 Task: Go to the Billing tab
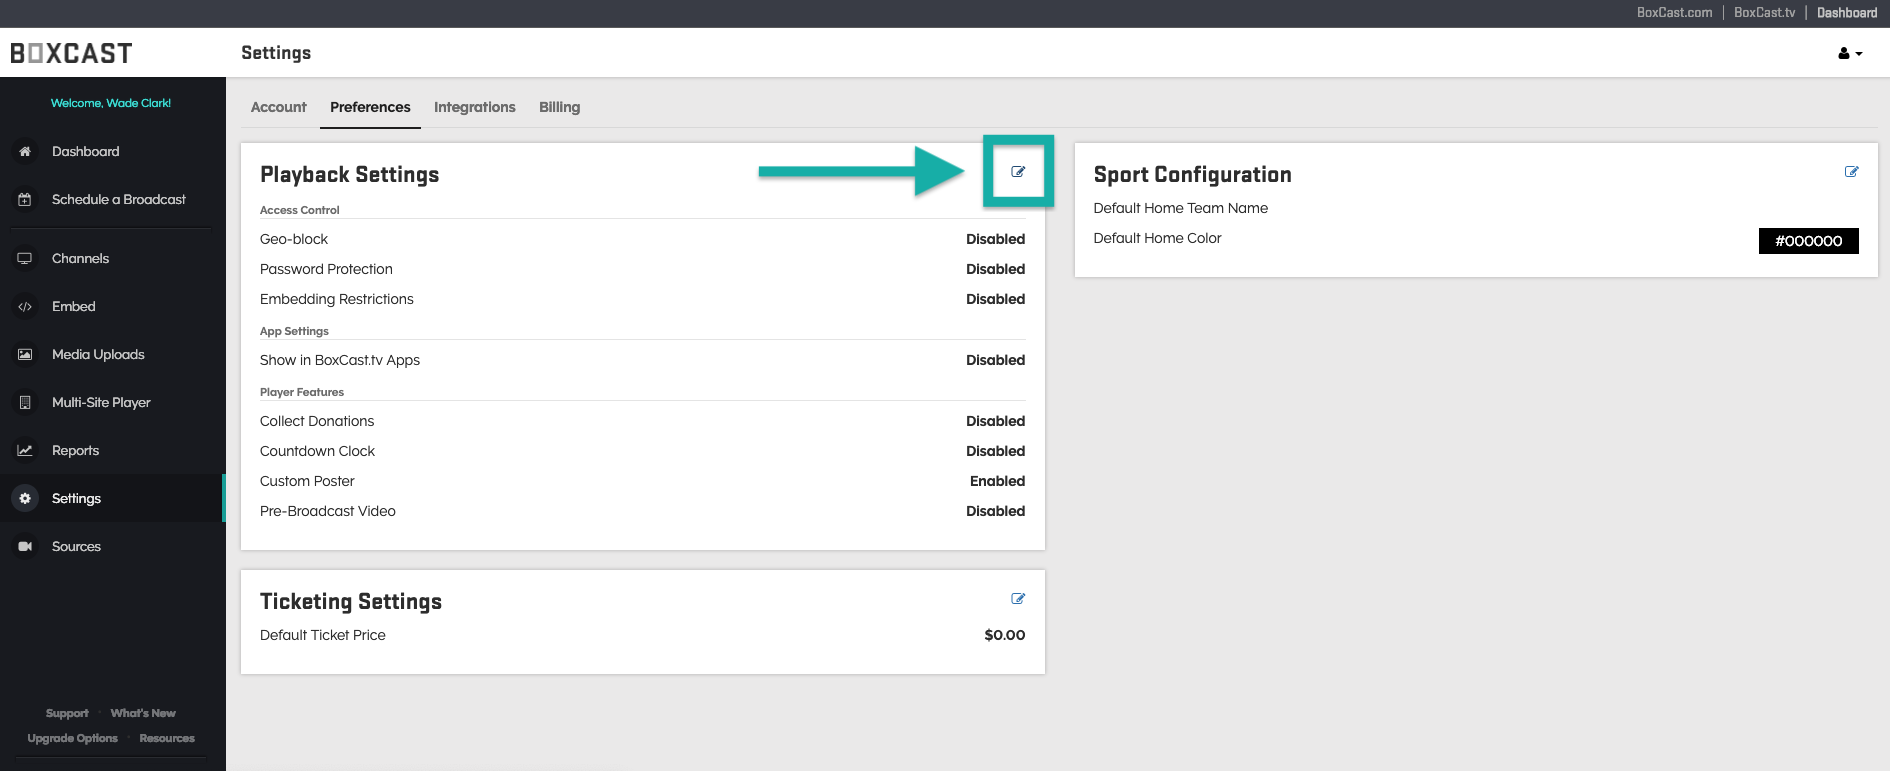[x=559, y=107]
